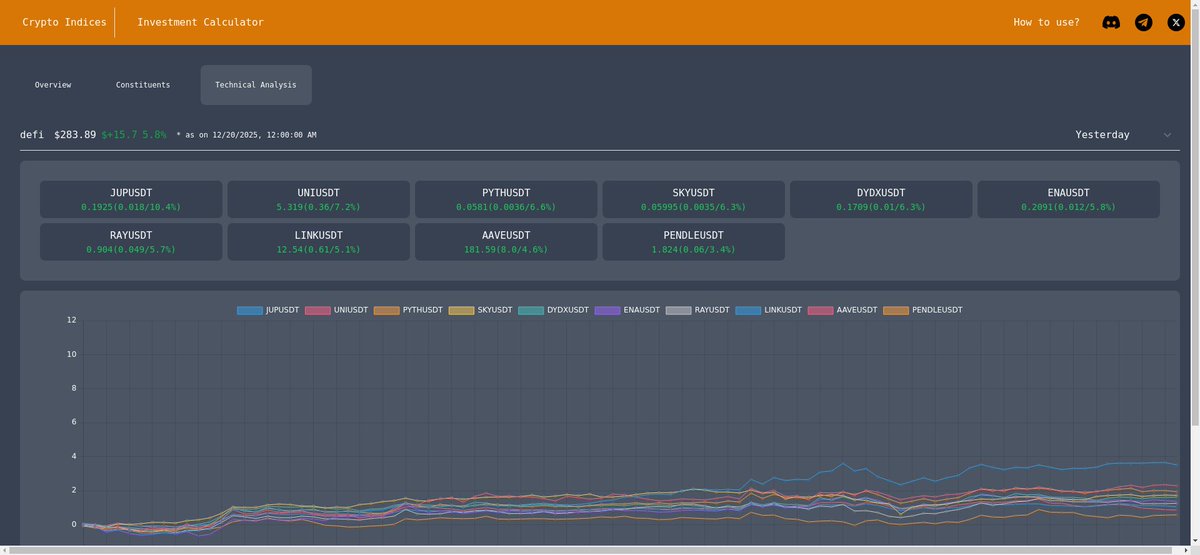Open the Telegram link icon
1200x555 pixels.
[x=1144, y=22]
